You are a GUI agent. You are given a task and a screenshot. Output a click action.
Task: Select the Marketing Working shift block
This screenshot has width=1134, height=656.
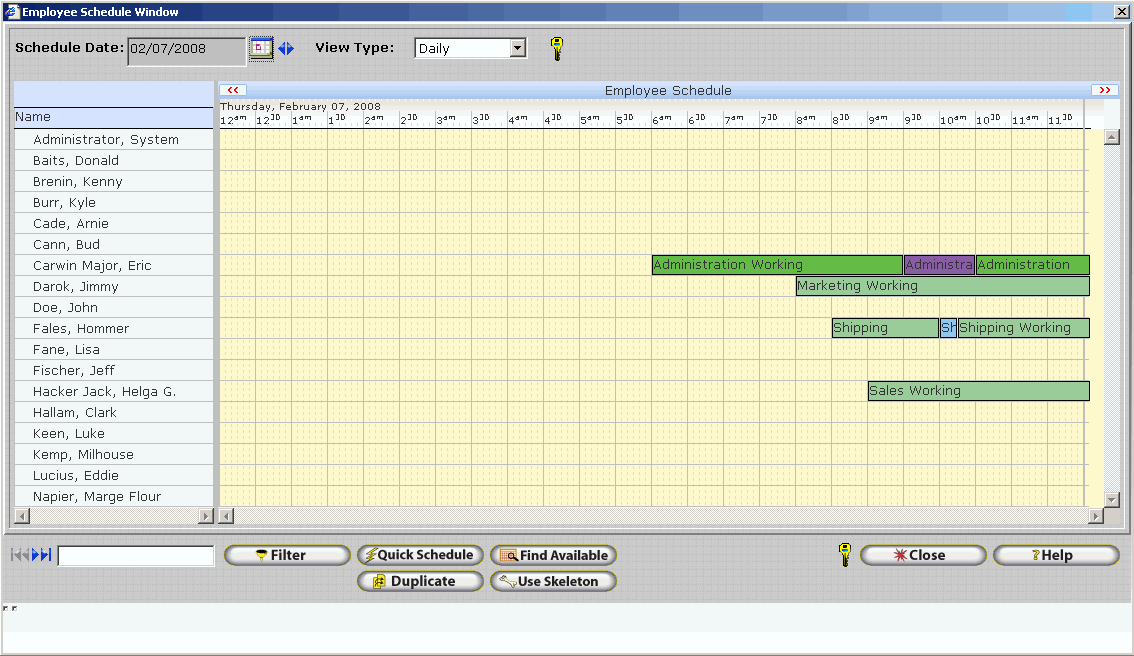942,286
